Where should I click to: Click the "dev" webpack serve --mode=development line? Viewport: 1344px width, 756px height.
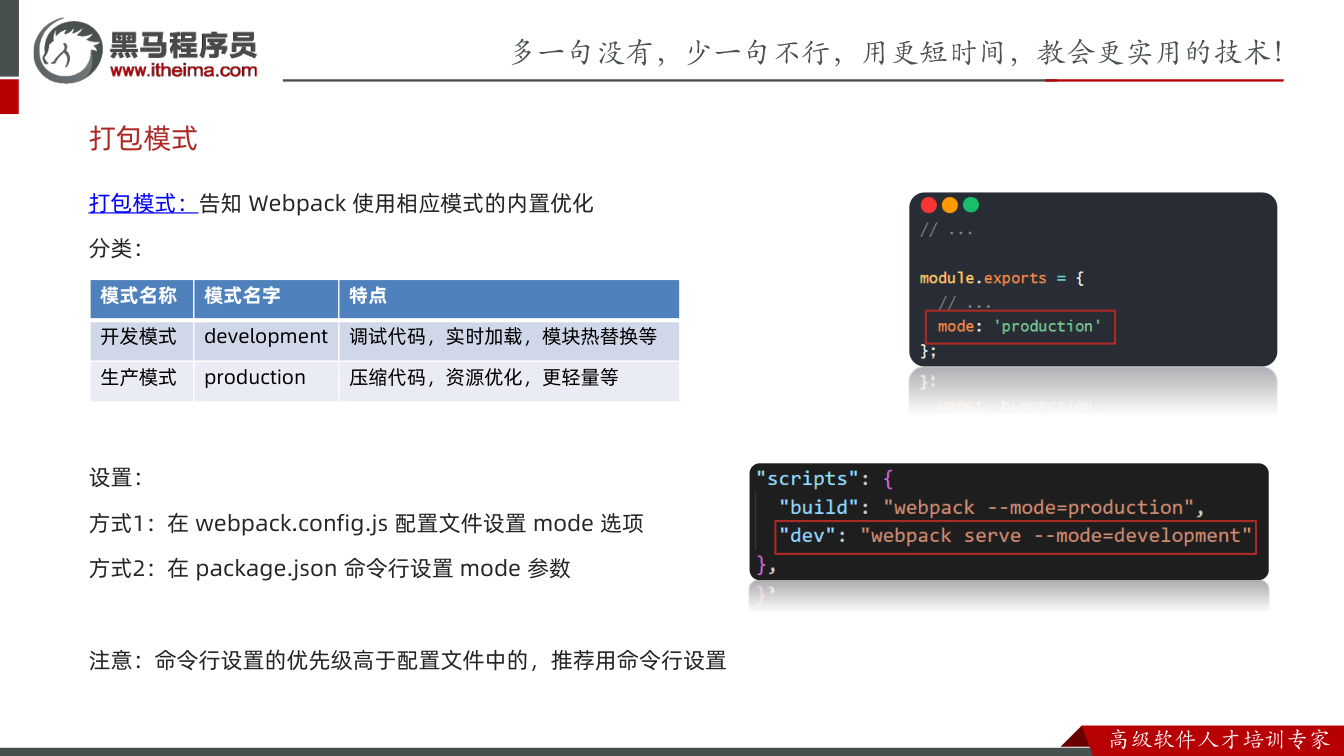(1016, 536)
